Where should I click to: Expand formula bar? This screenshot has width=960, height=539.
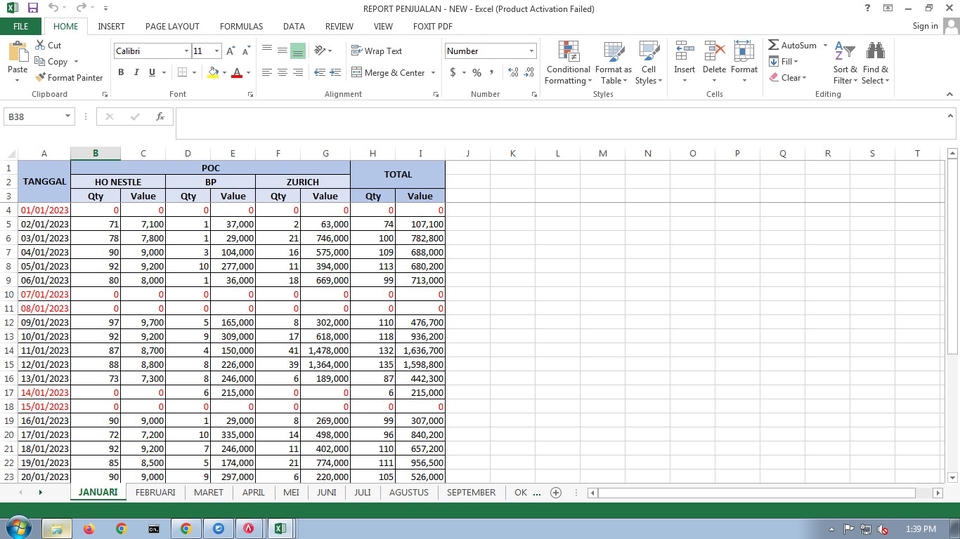(950, 116)
